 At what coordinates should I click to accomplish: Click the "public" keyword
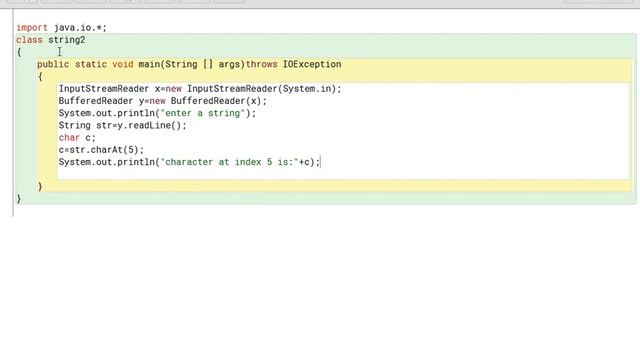pyautogui.click(x=53, y=64)
